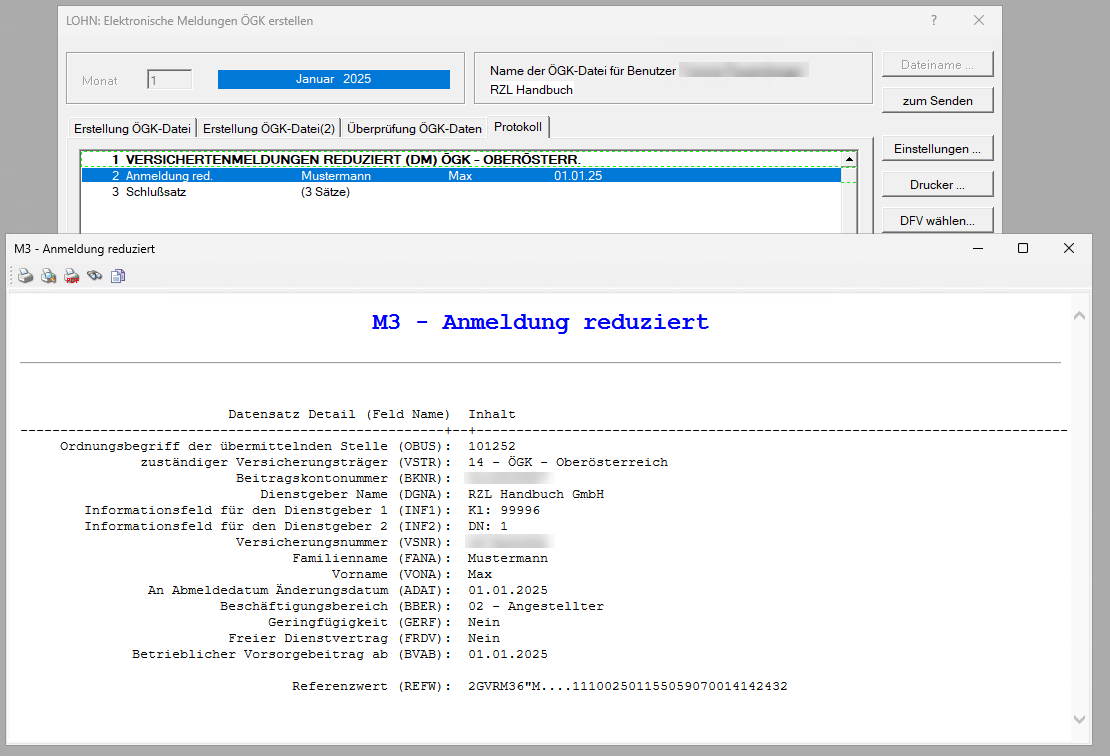Image resolution: width=1110 pixels, height=756 pixels.
Task: Export the report via PDF printer icon
Action: point(71,276)
